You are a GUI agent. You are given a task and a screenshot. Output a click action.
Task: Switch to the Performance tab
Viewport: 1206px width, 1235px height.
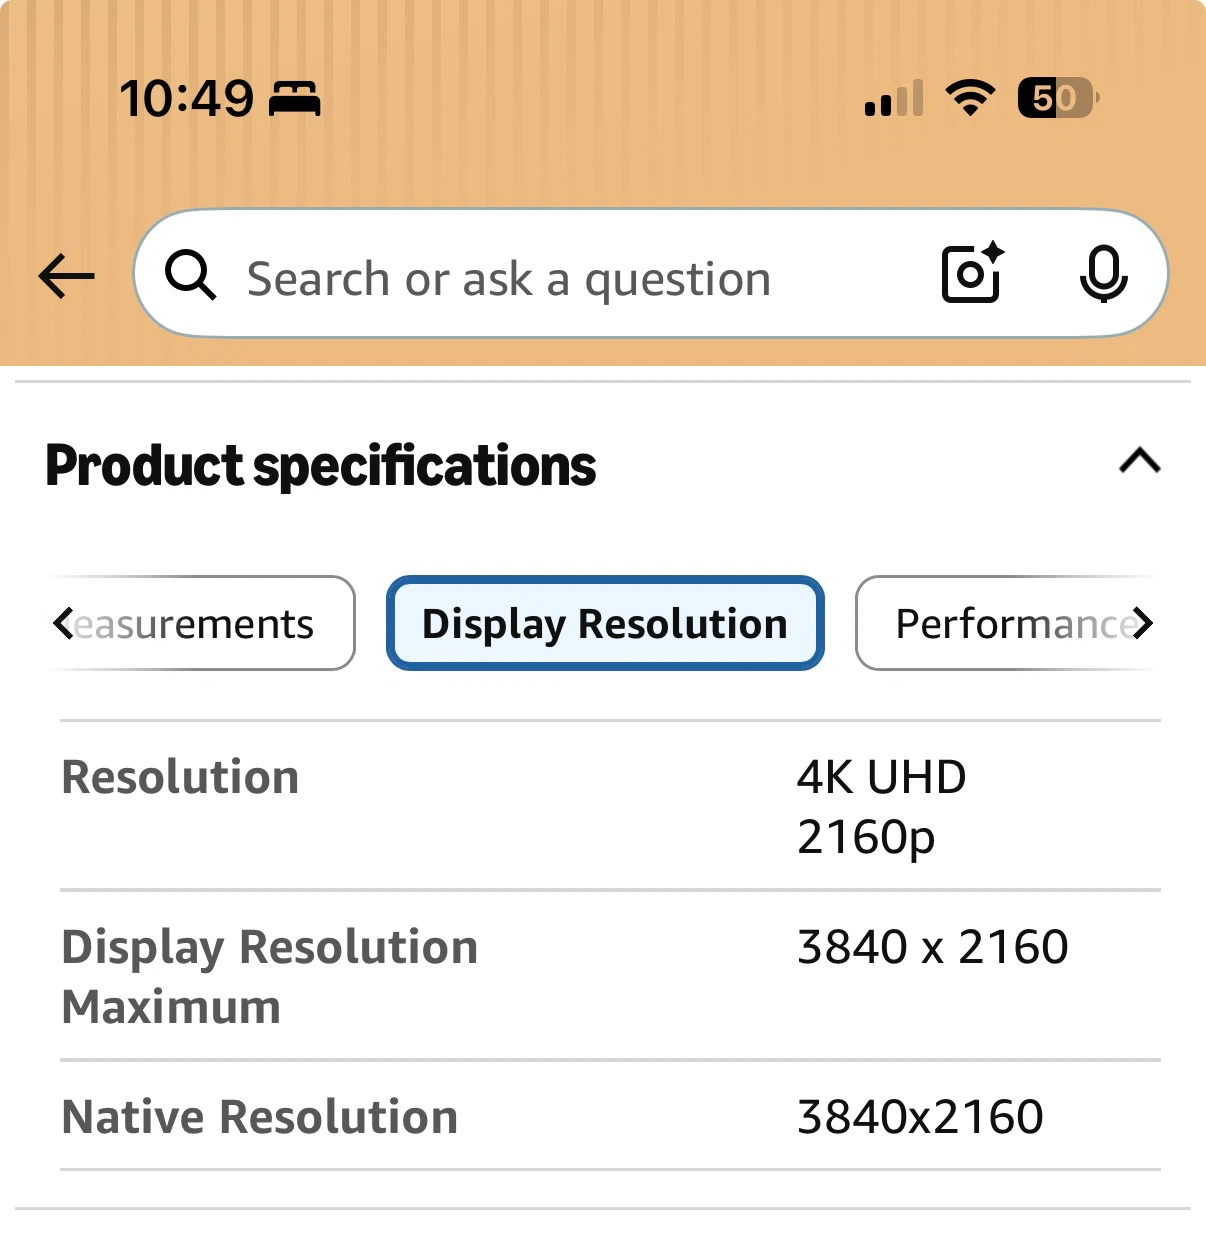[1006, 623]
